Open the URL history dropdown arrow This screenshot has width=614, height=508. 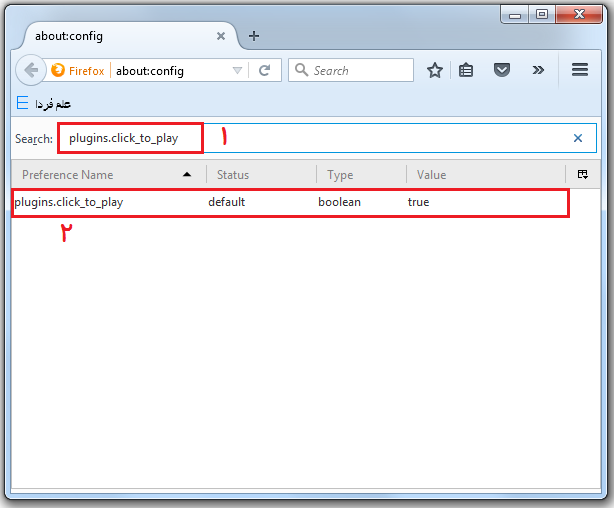pos(237,71)
